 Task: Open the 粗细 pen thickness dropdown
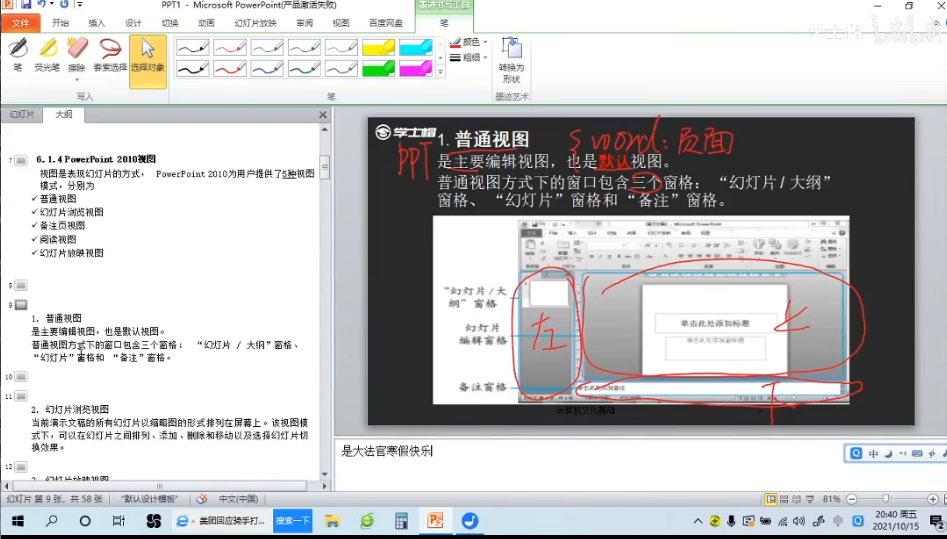[x=469, y=57]
